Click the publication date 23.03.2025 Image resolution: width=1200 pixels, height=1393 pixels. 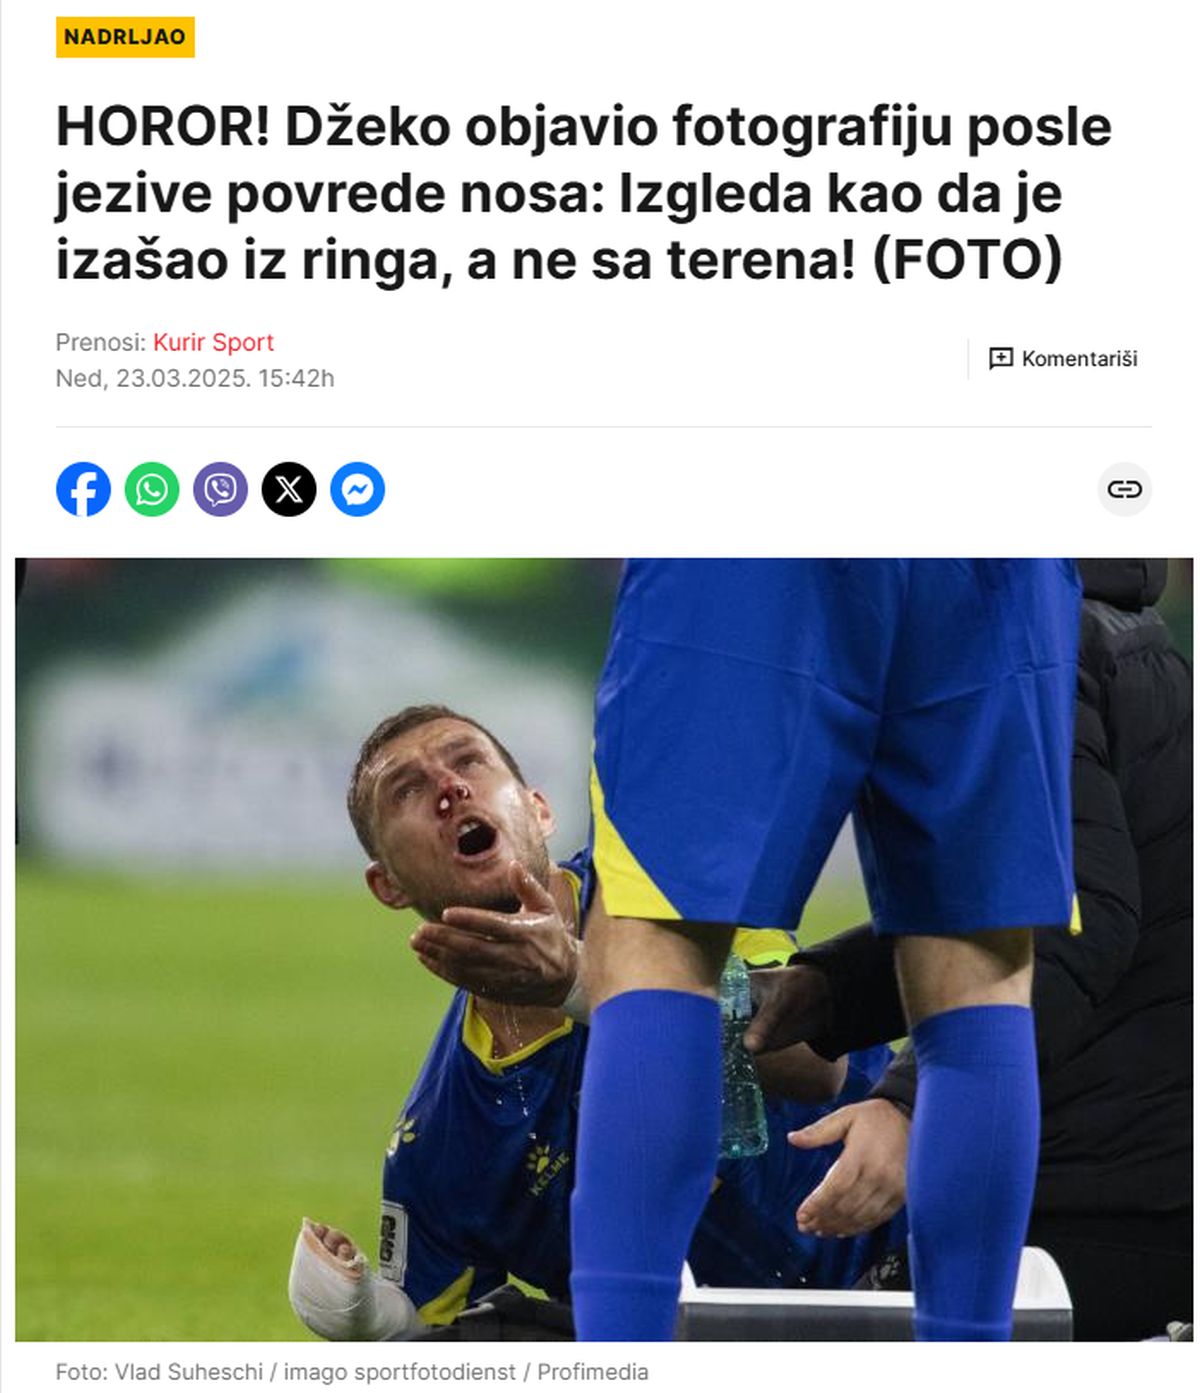[182, 379]
